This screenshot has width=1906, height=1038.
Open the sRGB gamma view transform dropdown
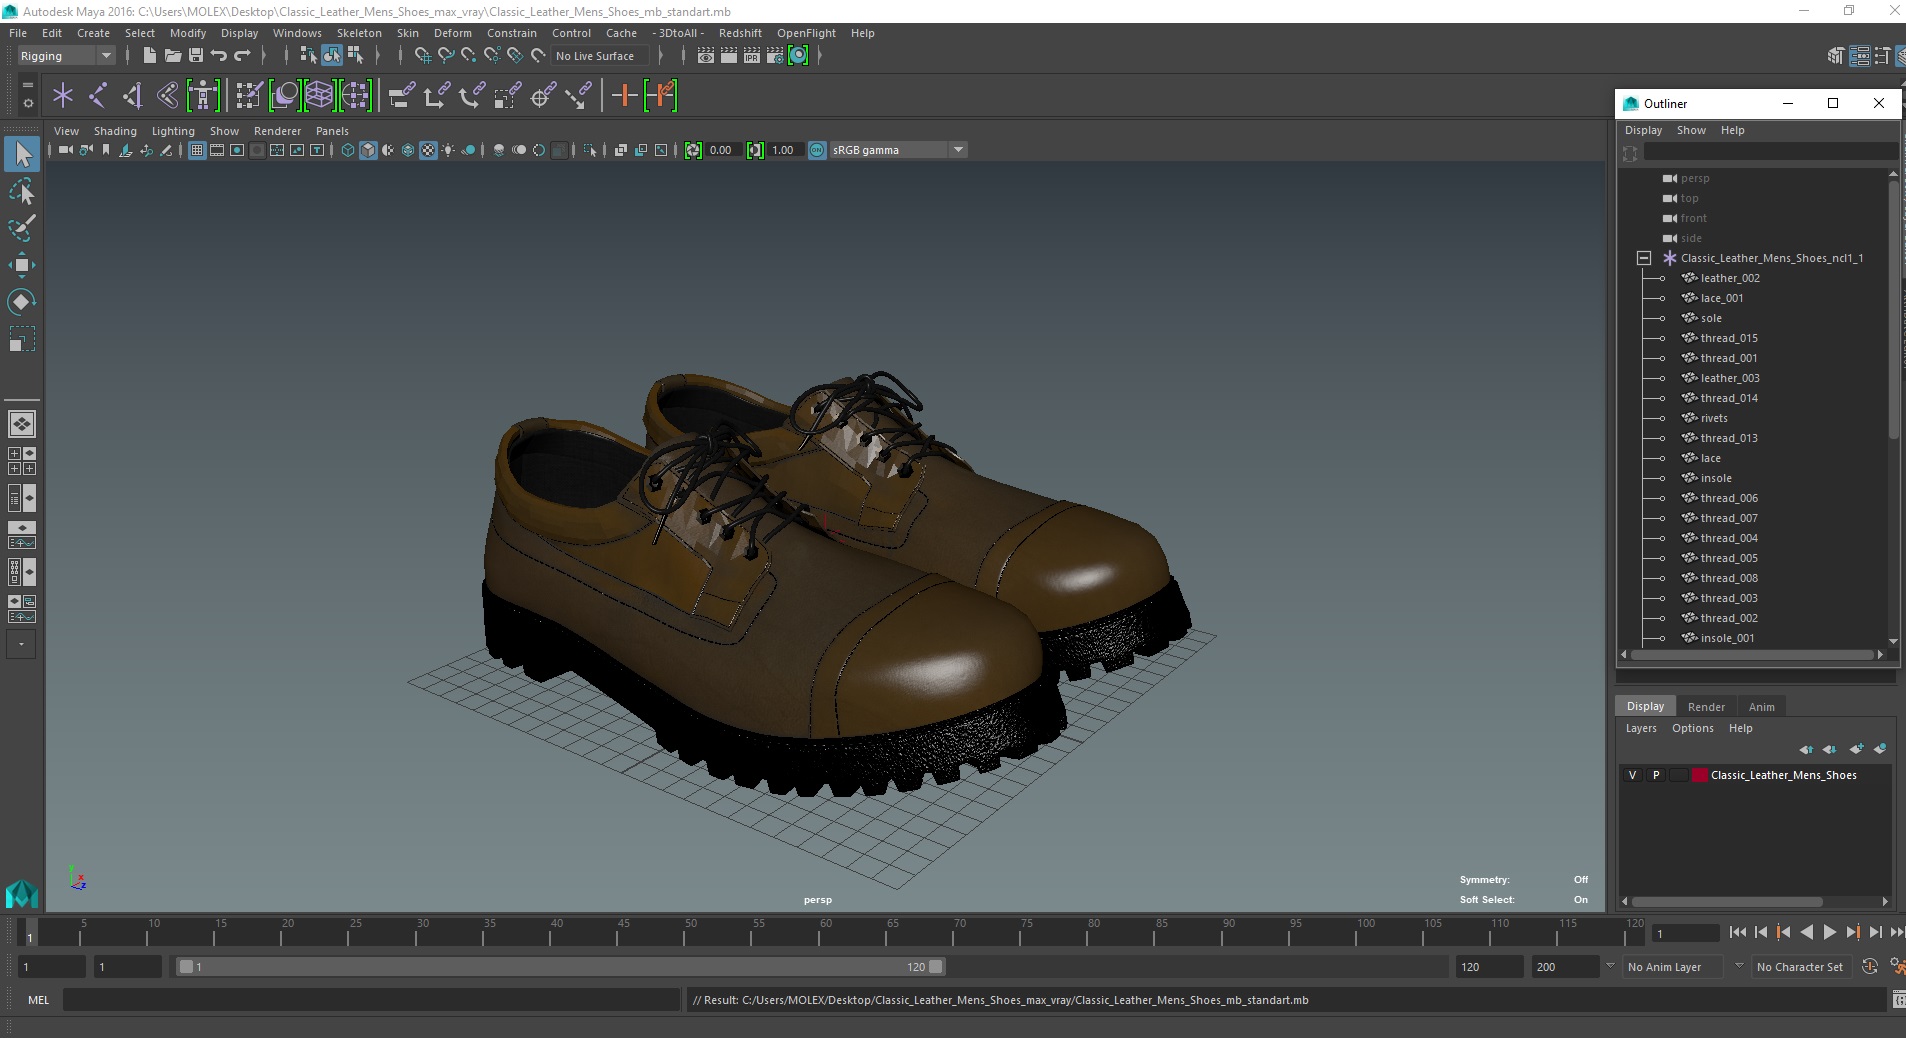958,150
